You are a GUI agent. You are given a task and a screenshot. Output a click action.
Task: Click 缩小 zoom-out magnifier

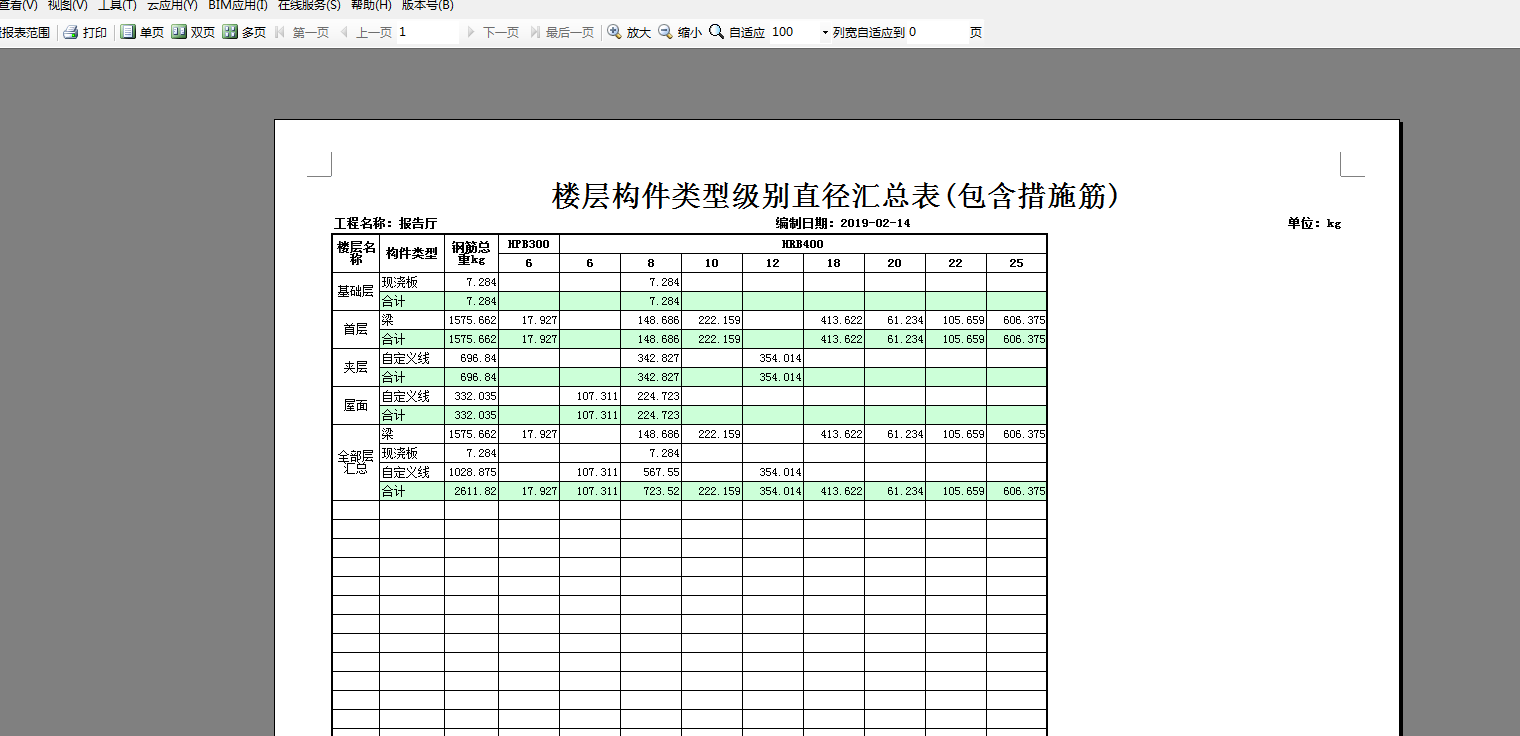[x=679, y=32]
